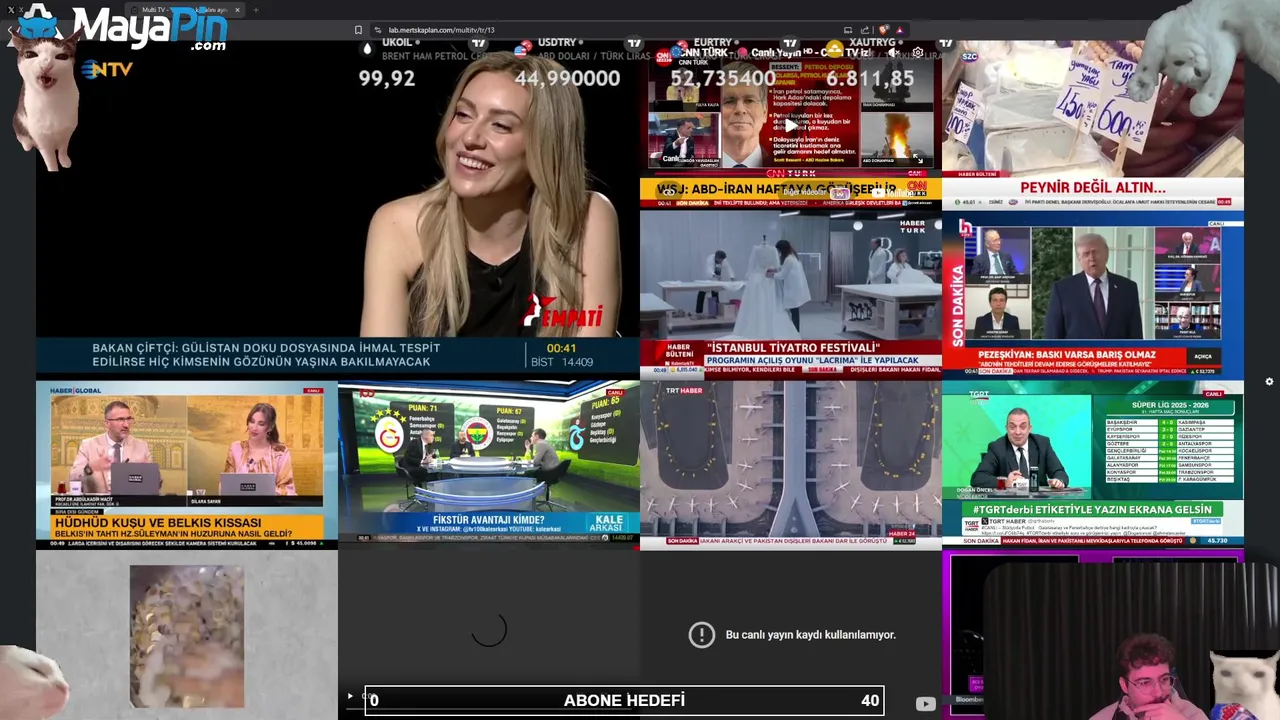Screen dimensions: 1280x720
Task: Click the center play button on CNN Türk video
Action: pyautogui.click(x=790, y=127)
